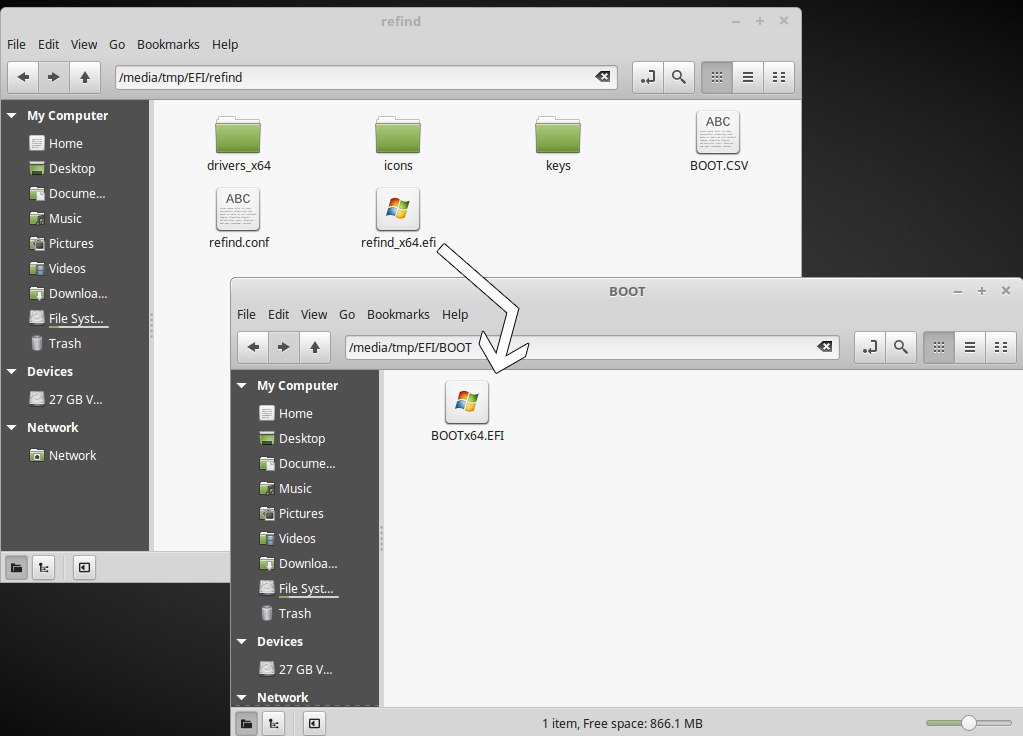Collapse Devices section in refind sidebar
The image size is (1023, 736).
pos(12,371)
